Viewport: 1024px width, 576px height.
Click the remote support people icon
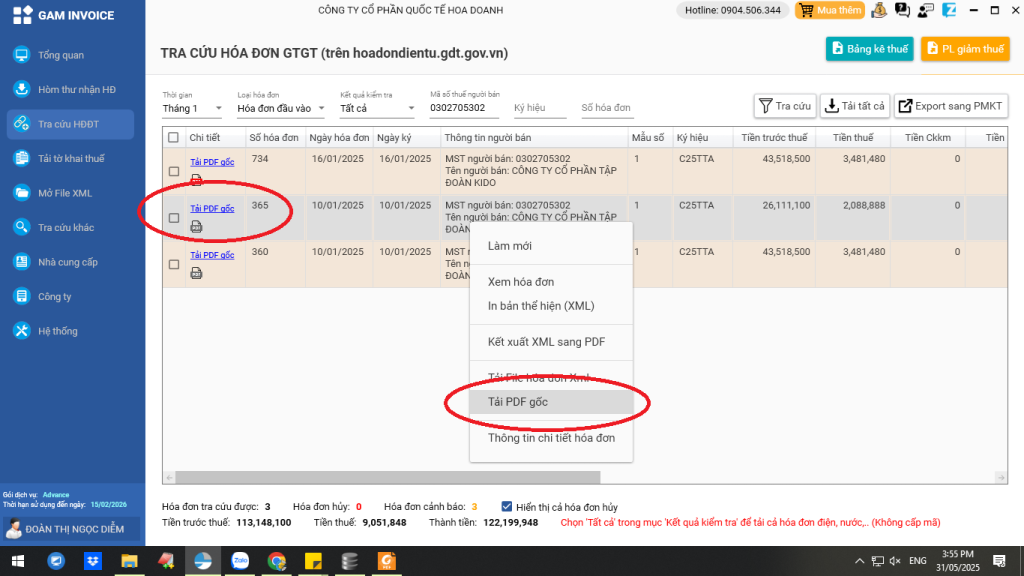[x=925, y=10]
